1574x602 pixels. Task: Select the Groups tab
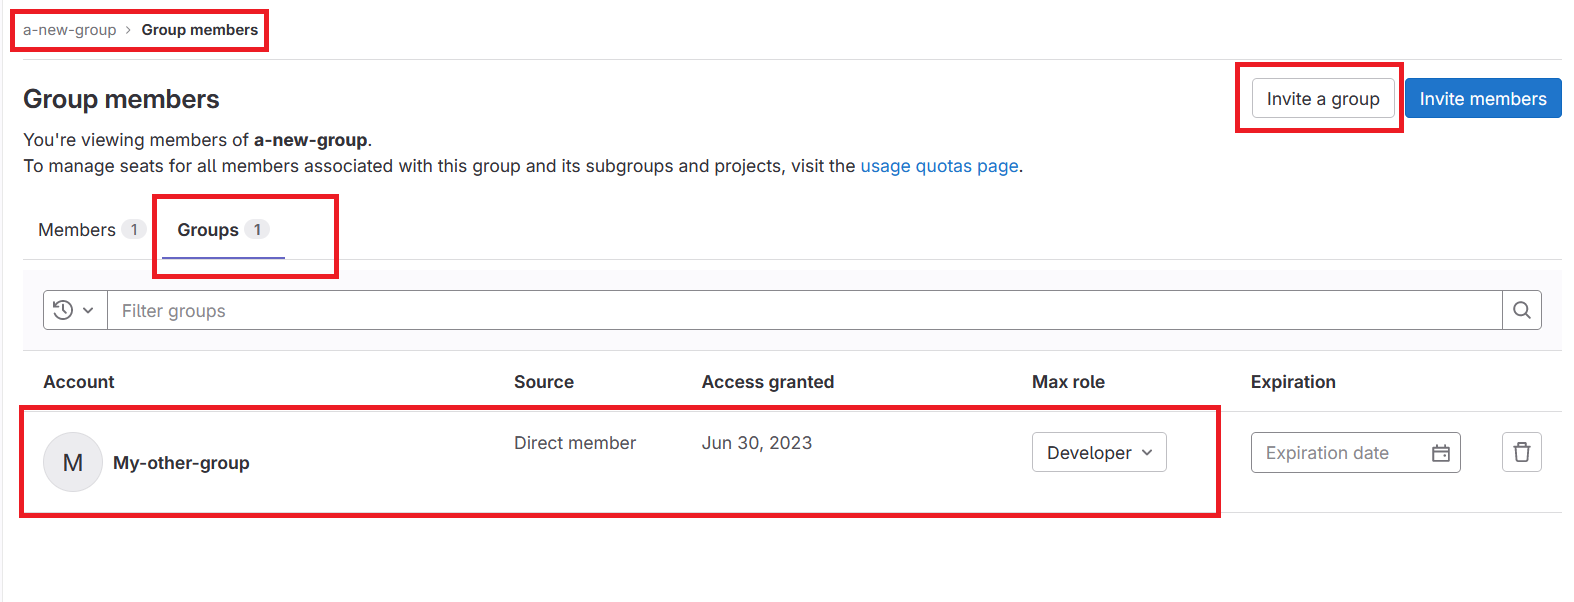[x=208, y=230]
